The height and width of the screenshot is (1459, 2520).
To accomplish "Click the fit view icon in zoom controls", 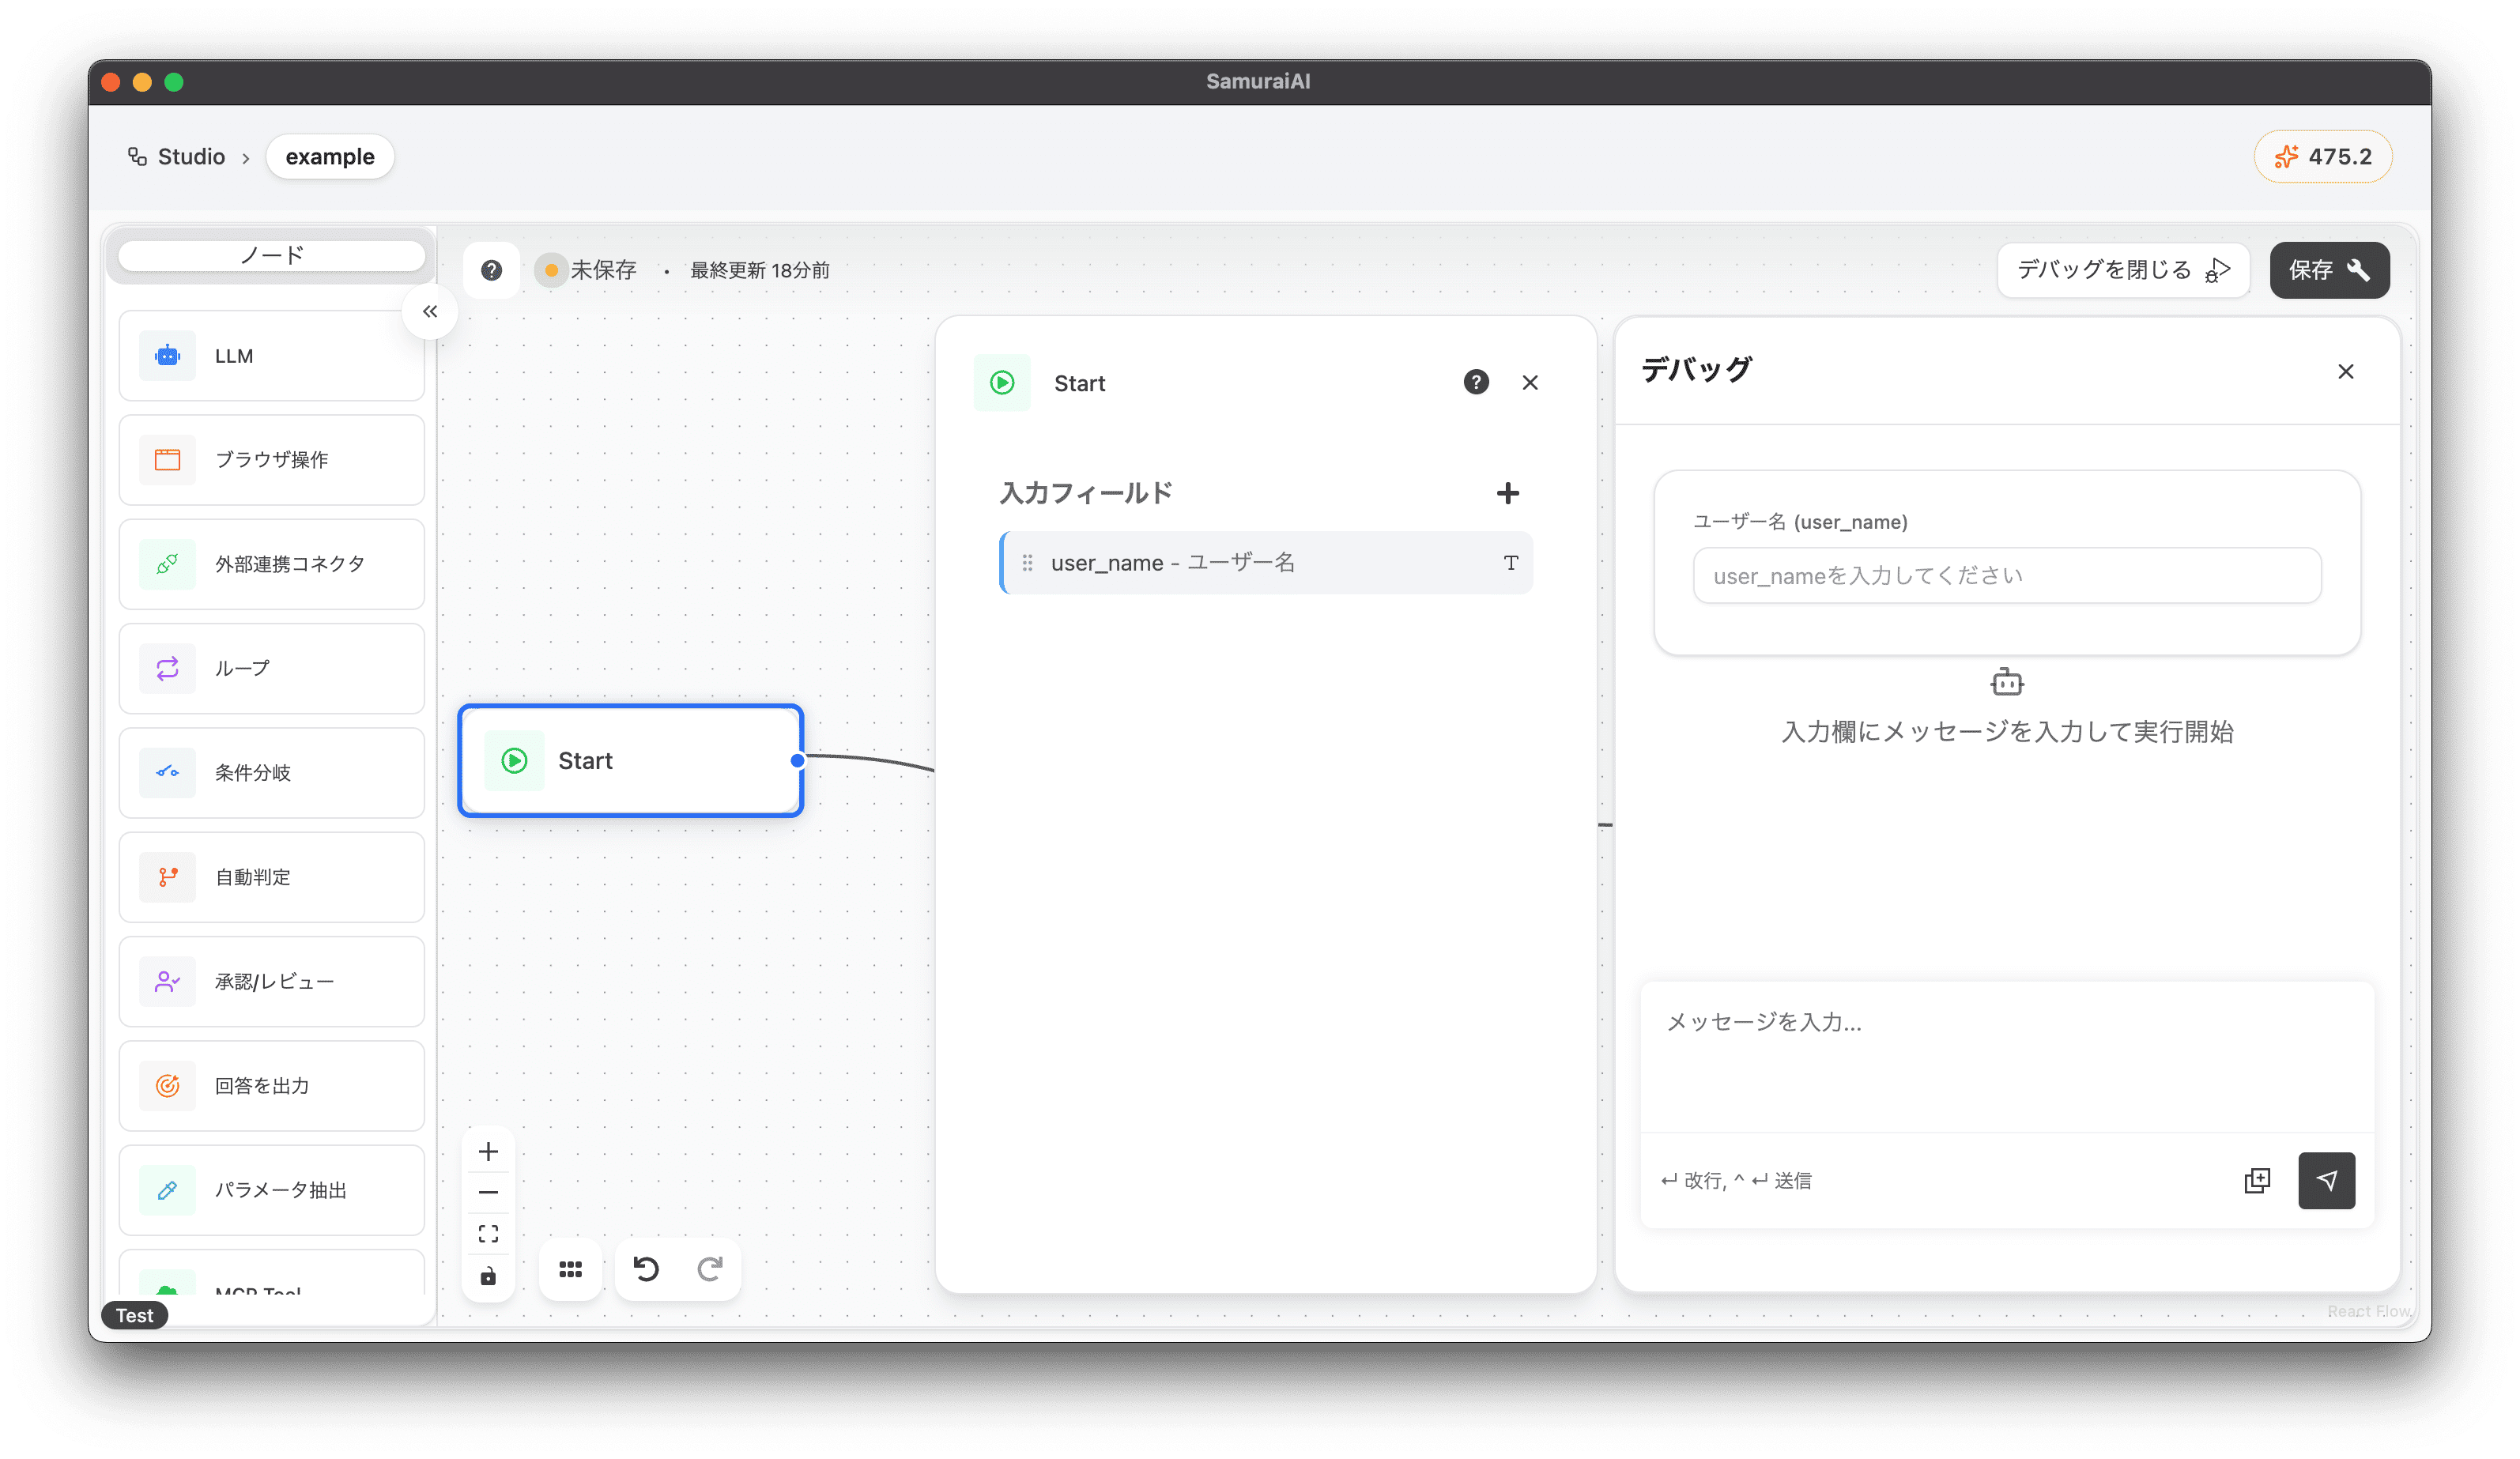I will point(488,1233).
